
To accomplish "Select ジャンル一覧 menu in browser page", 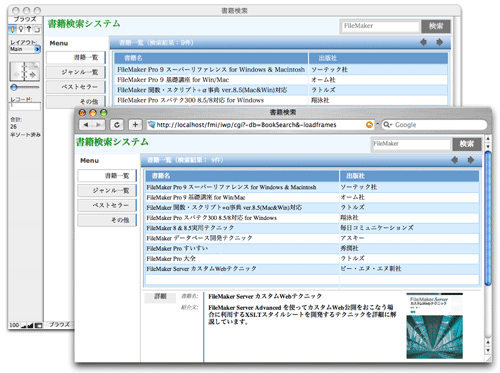I will [107, 190].
